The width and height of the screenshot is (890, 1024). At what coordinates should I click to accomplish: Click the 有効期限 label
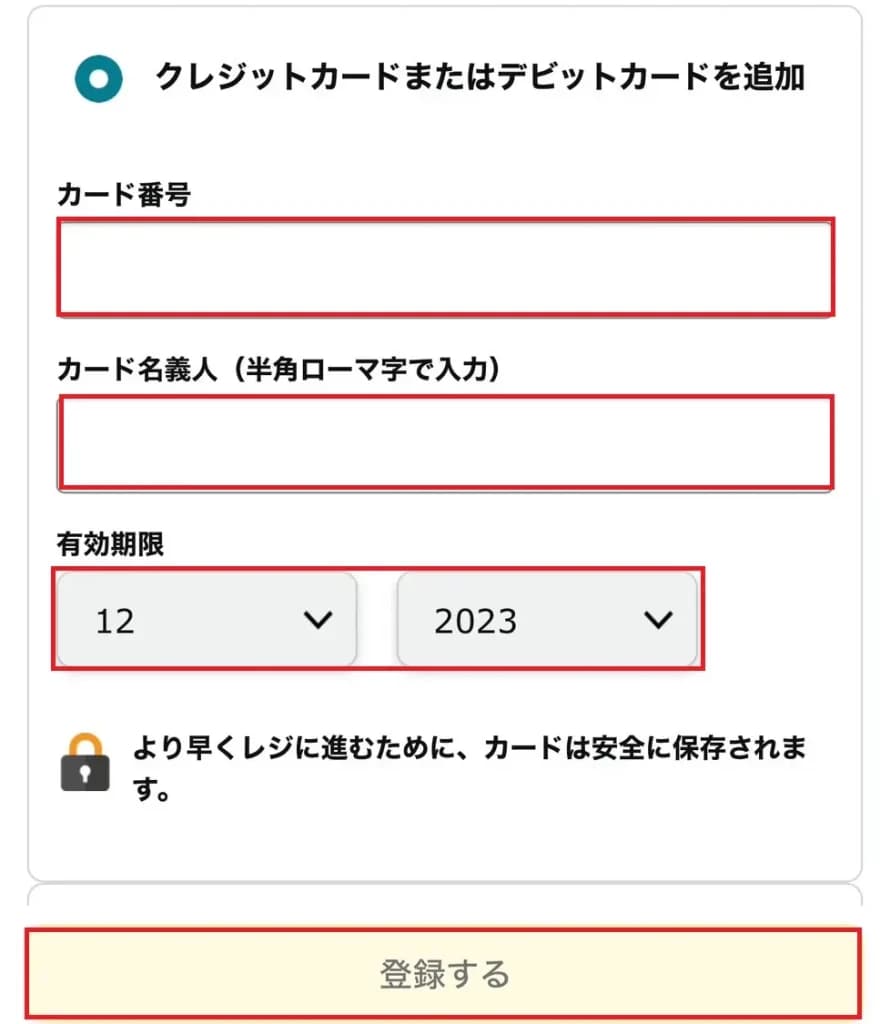pos(111,544)
